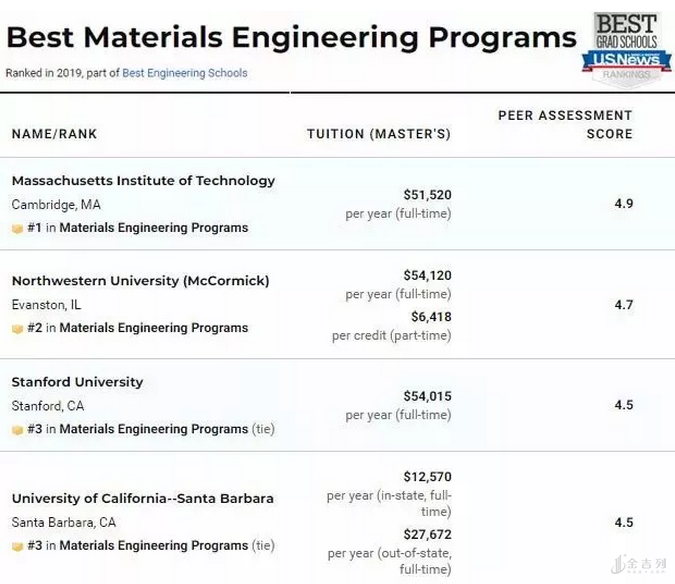
Task: Click the Stanford #3 ranking badge icon
Action: (17, 429)
